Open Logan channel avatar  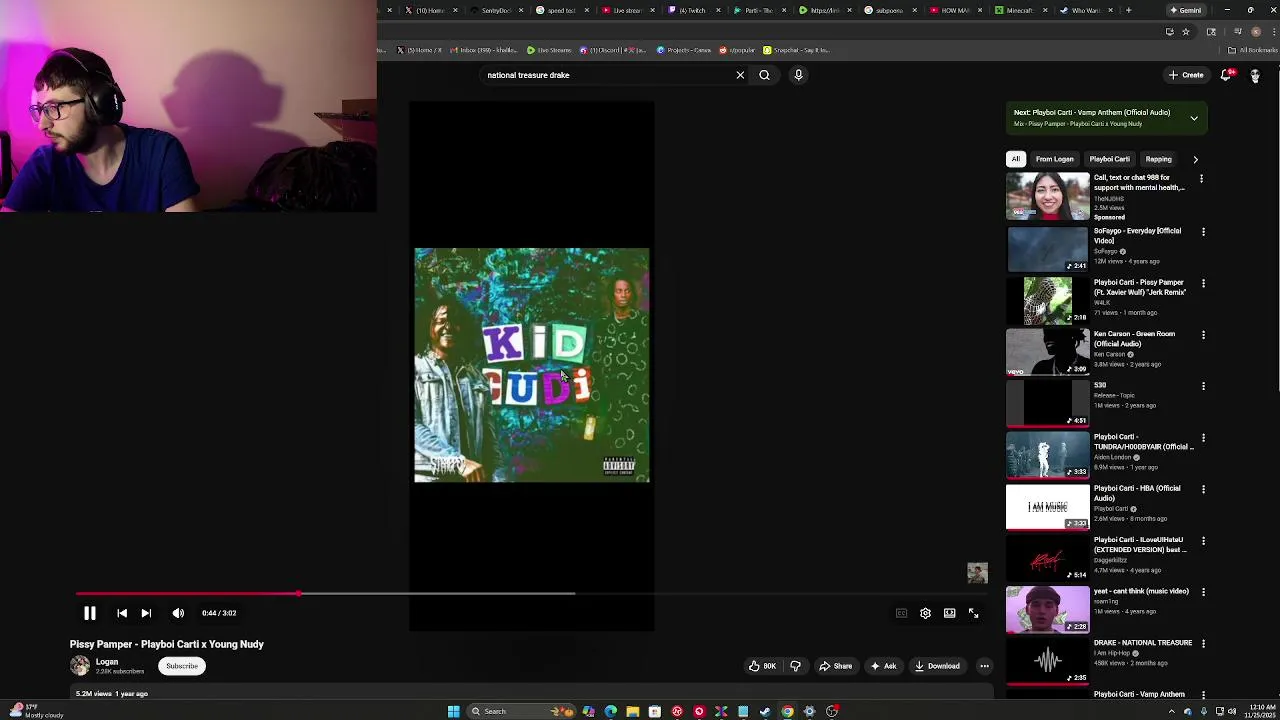point(79,666)
